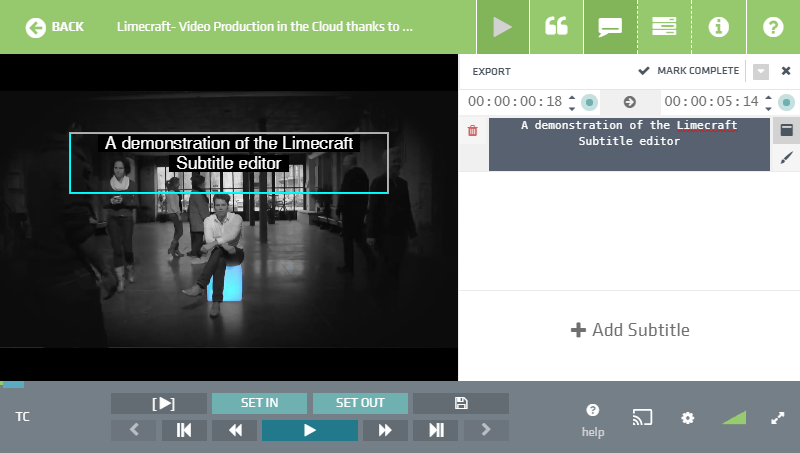Viewport: 800px width, 453px height.
Task: Go to next item with right chevron
Action: 486,430
